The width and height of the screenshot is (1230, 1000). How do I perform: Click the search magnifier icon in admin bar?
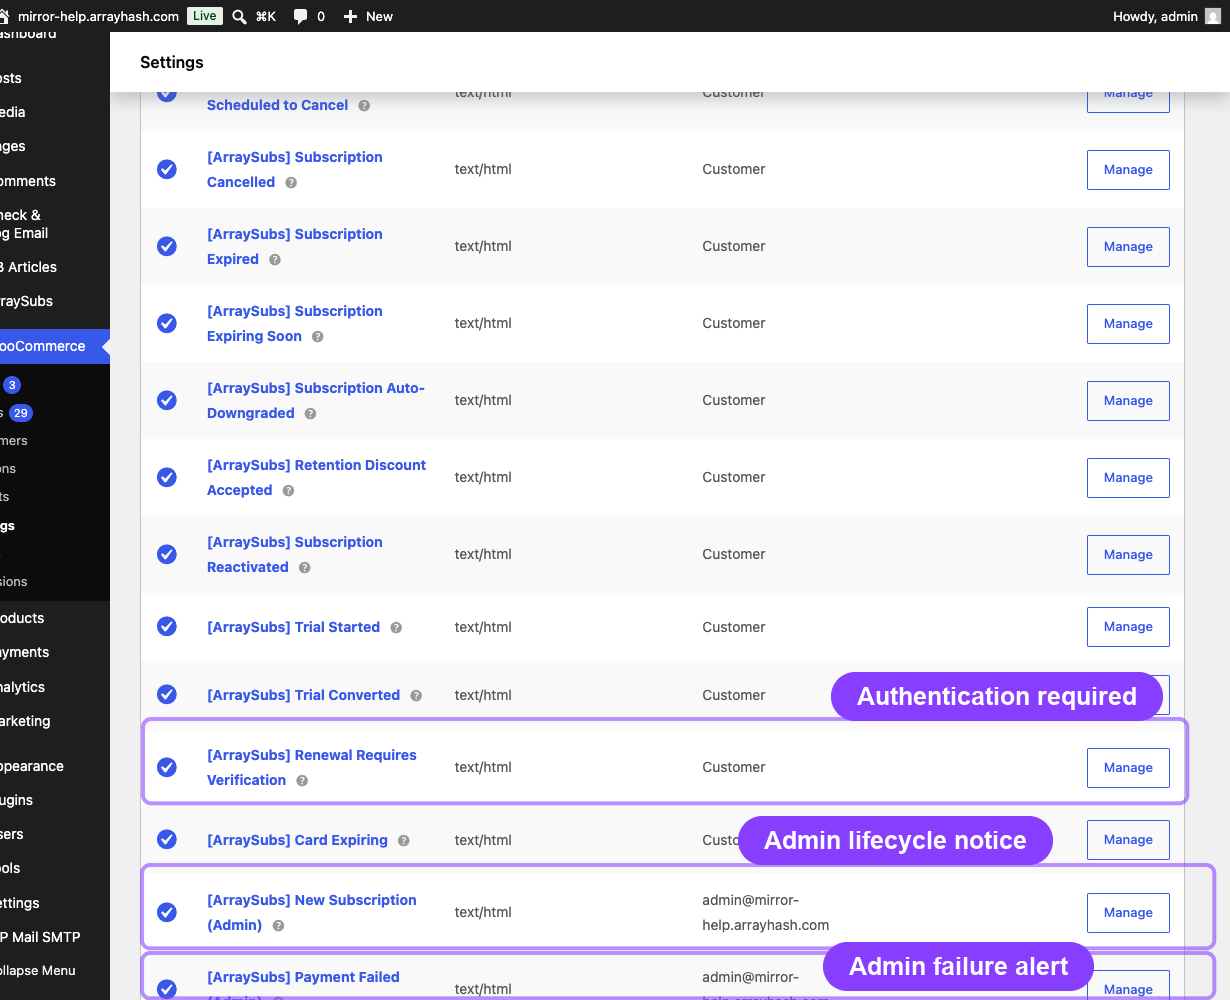tap(239, 16)
